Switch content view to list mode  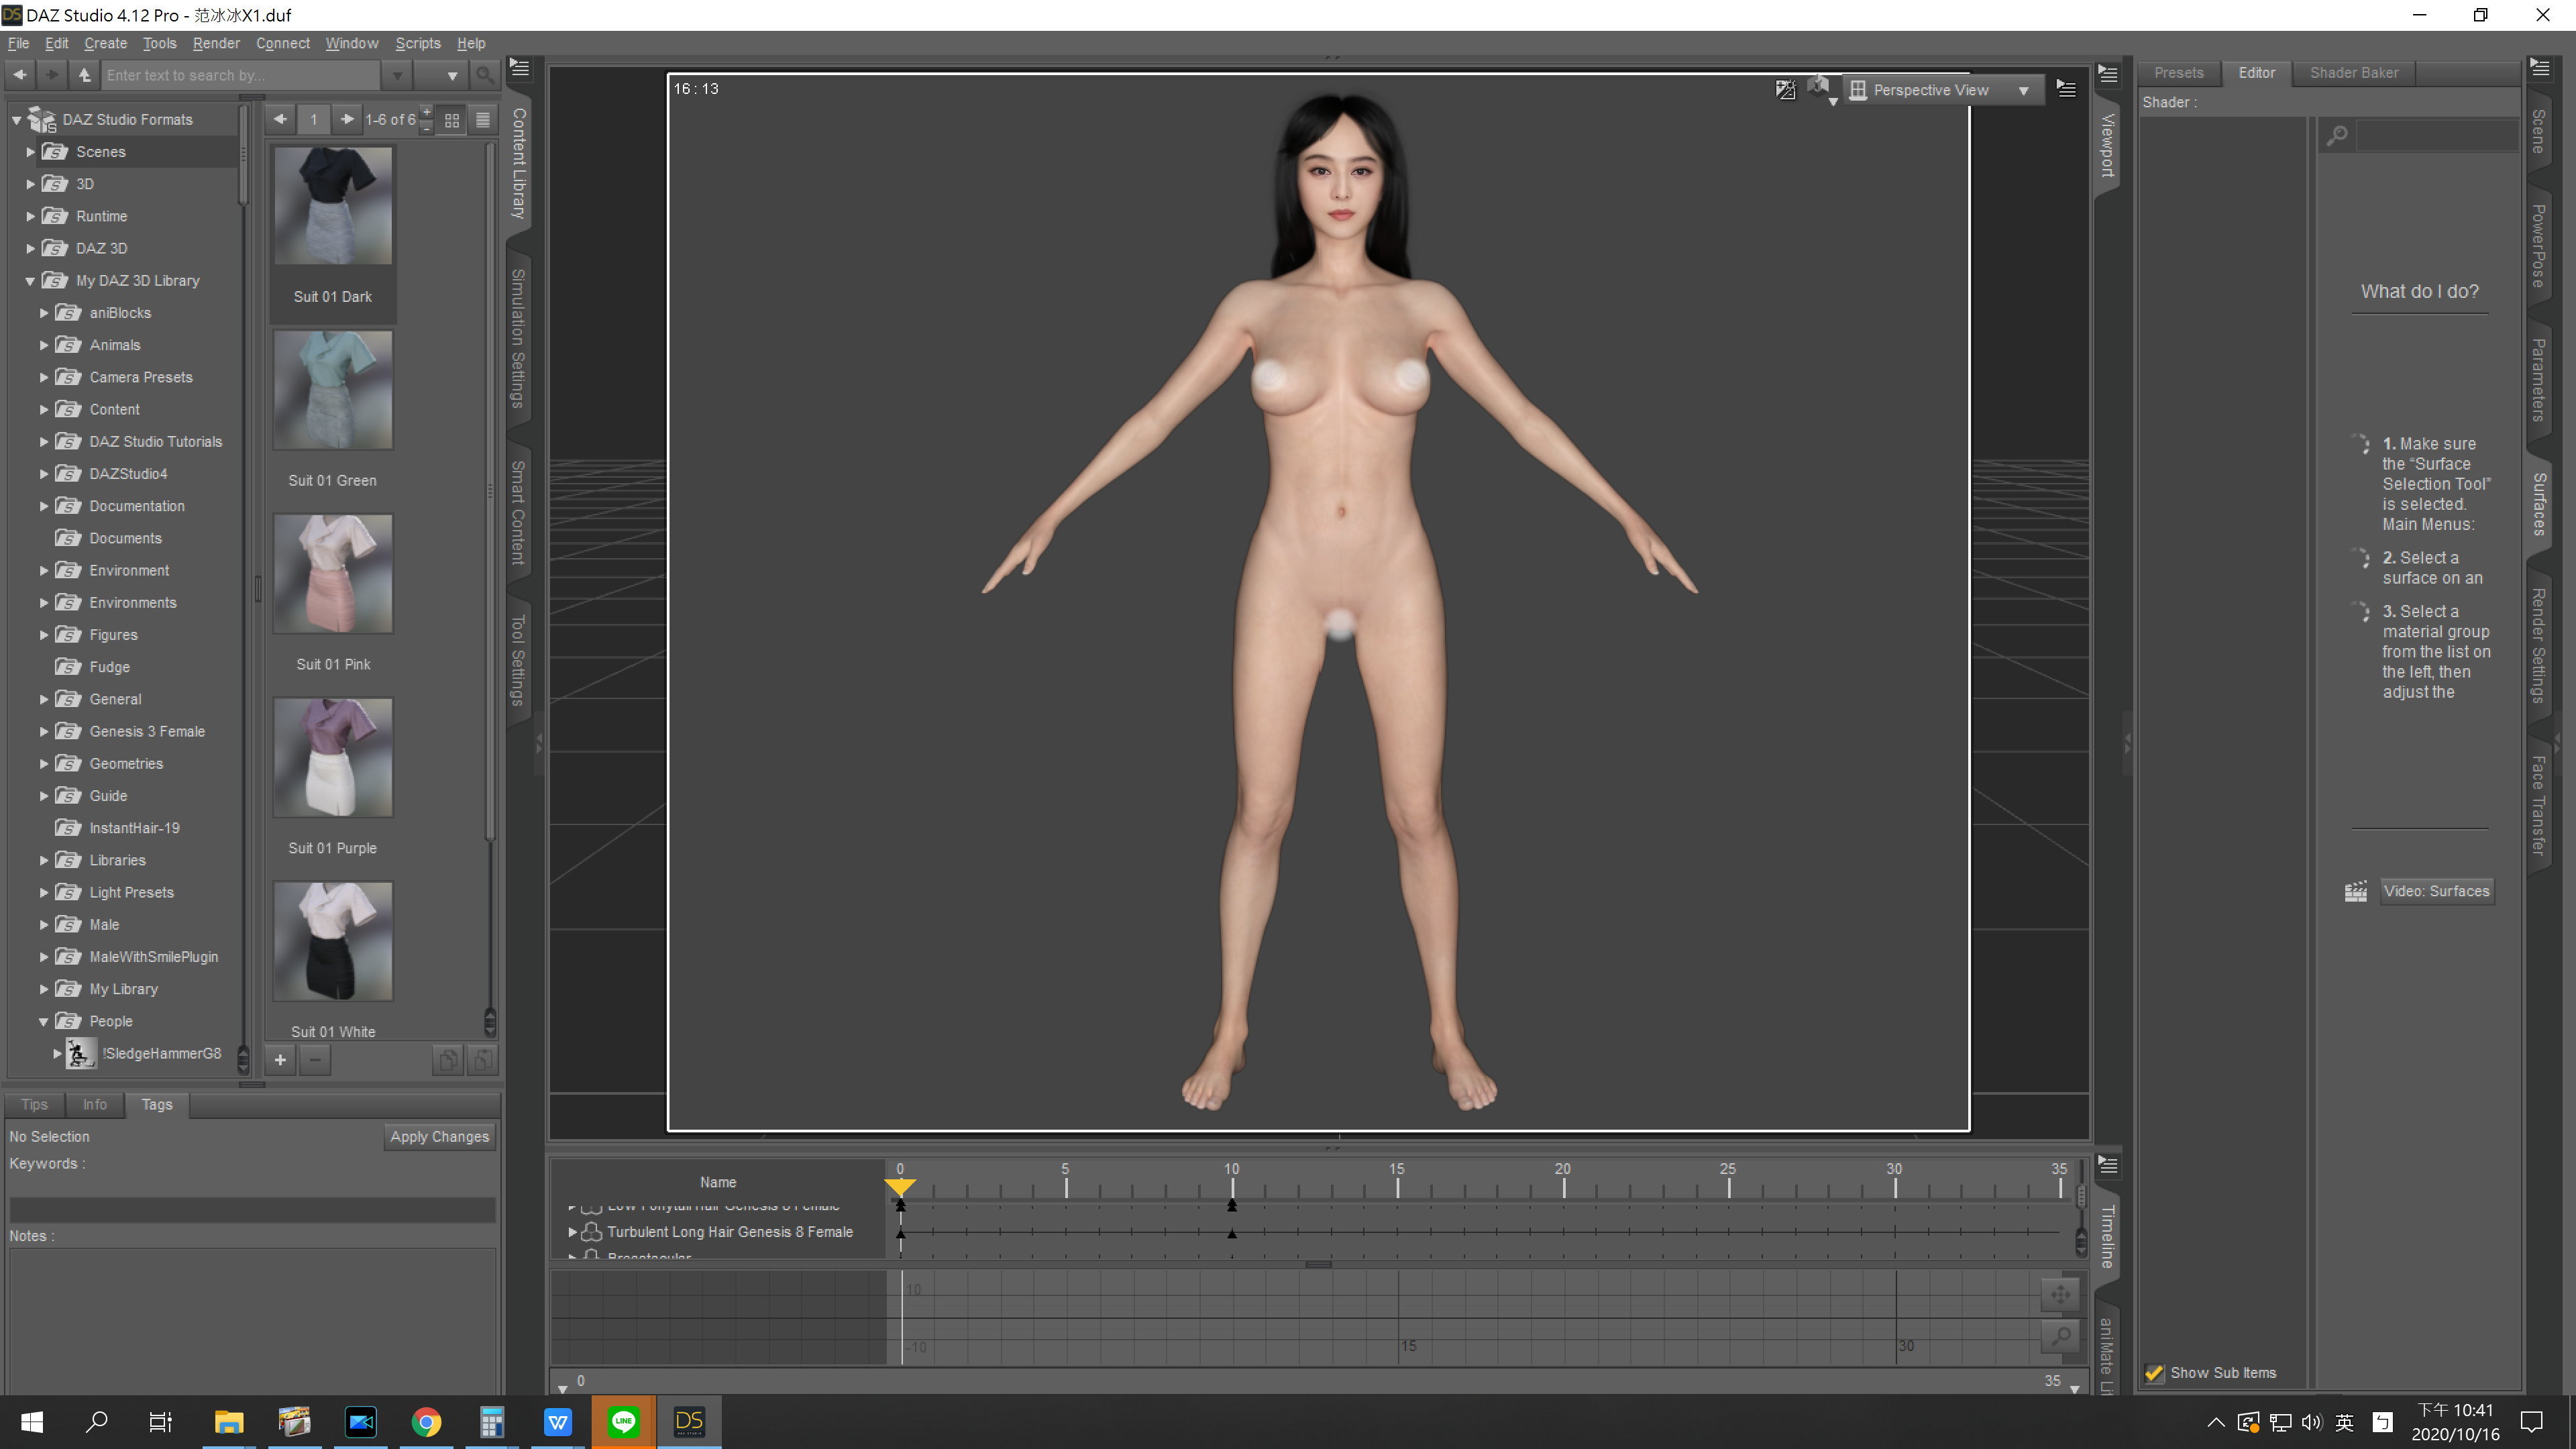(x=483, y=120)
